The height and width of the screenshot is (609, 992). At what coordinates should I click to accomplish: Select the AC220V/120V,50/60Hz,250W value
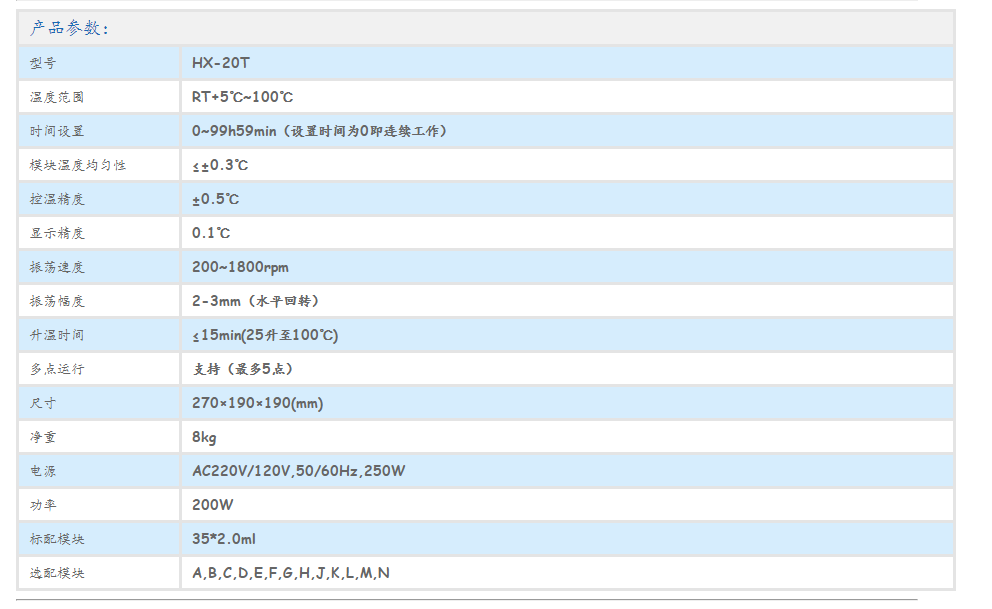click(299, 471)
